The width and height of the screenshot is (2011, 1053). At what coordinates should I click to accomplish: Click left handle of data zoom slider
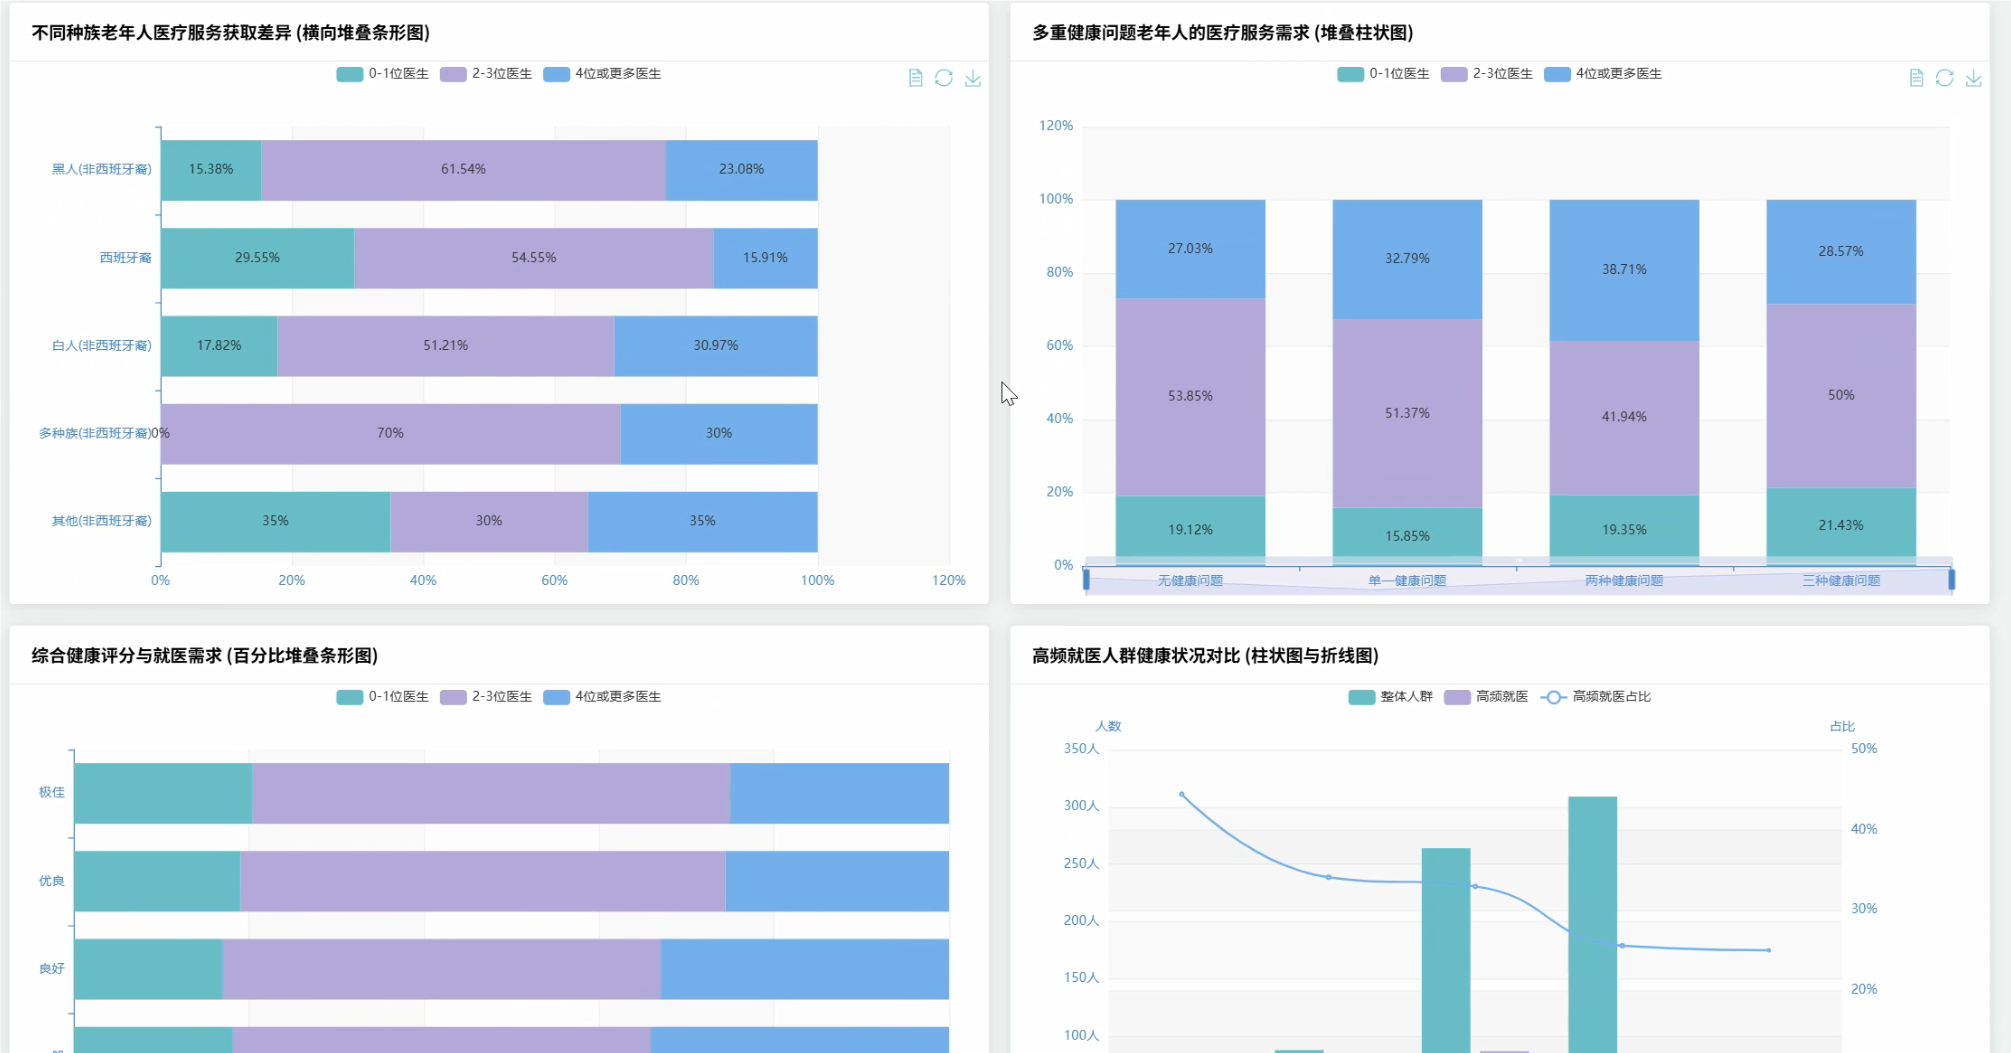(1086, 579)
